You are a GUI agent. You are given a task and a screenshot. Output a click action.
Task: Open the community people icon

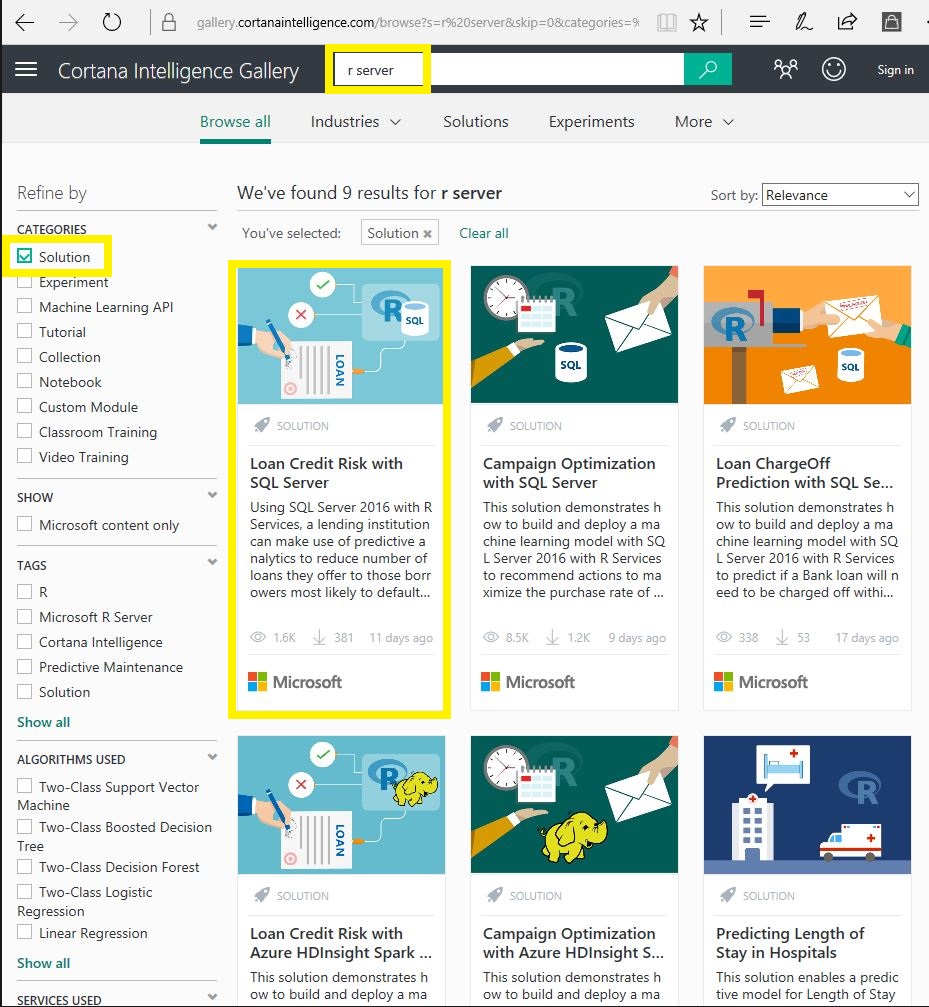(785, 69)
